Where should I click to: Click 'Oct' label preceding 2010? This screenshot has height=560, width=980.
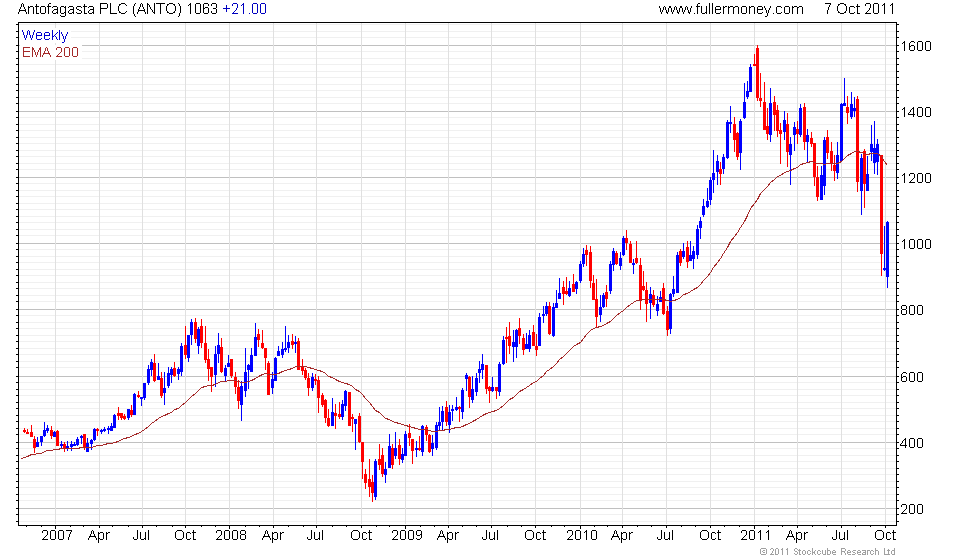tap(535, 536)
